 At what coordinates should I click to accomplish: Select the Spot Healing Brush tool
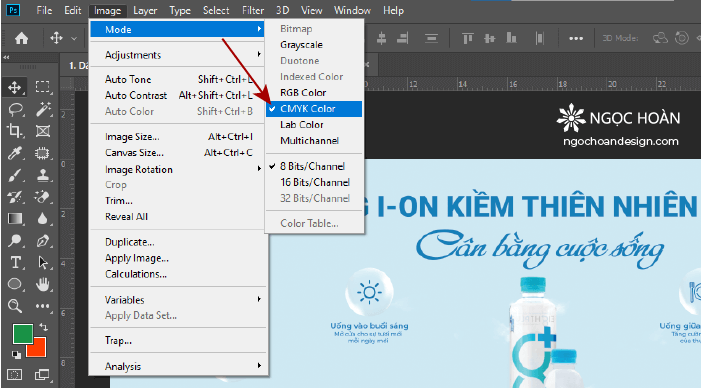coord(43,153)
